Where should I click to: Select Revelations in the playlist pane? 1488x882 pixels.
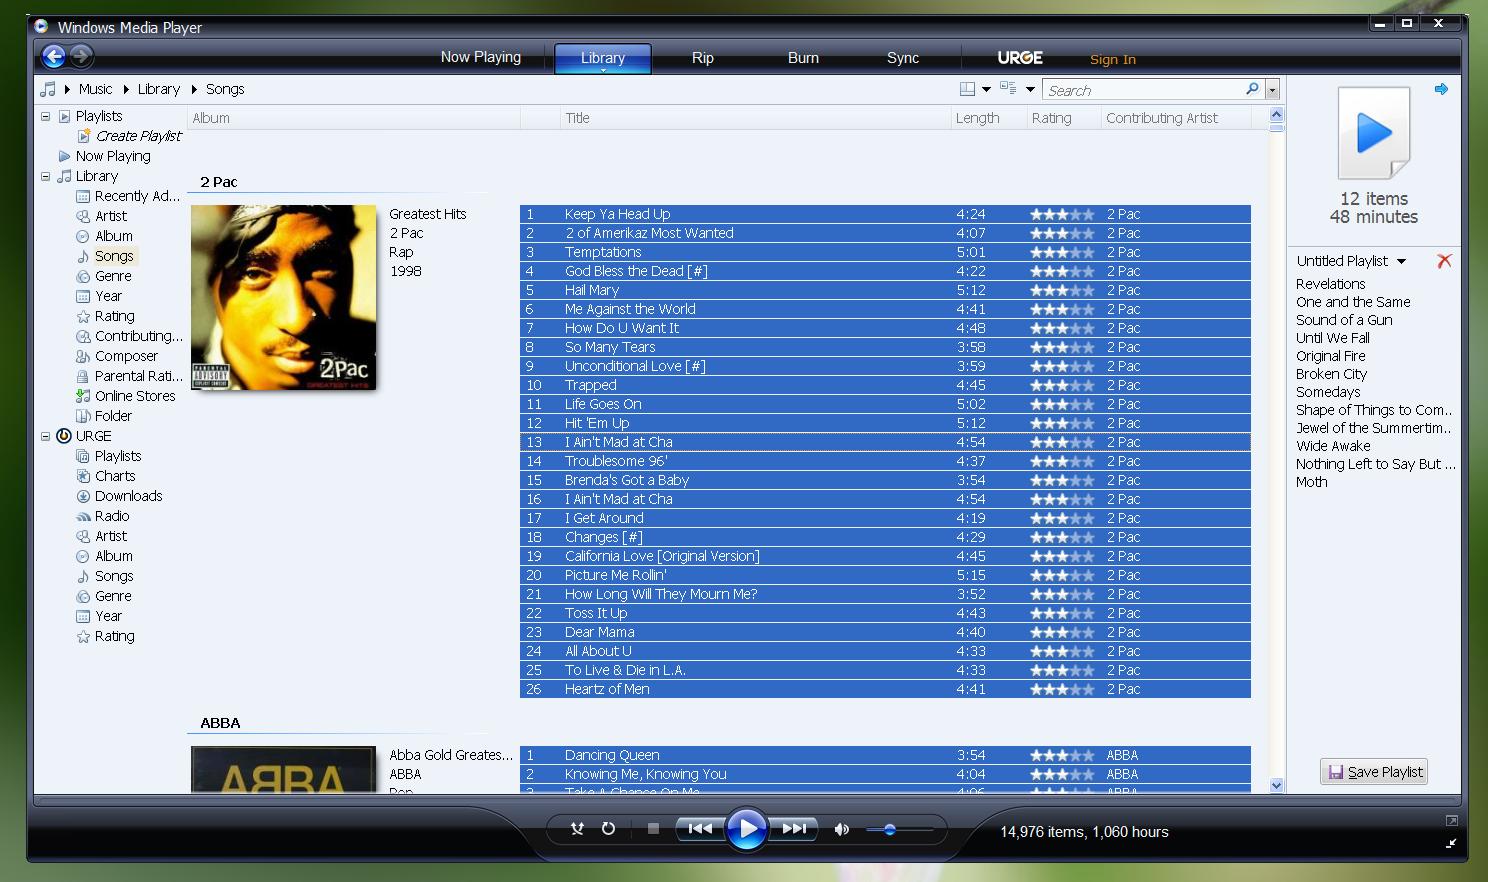(1330, 284)
